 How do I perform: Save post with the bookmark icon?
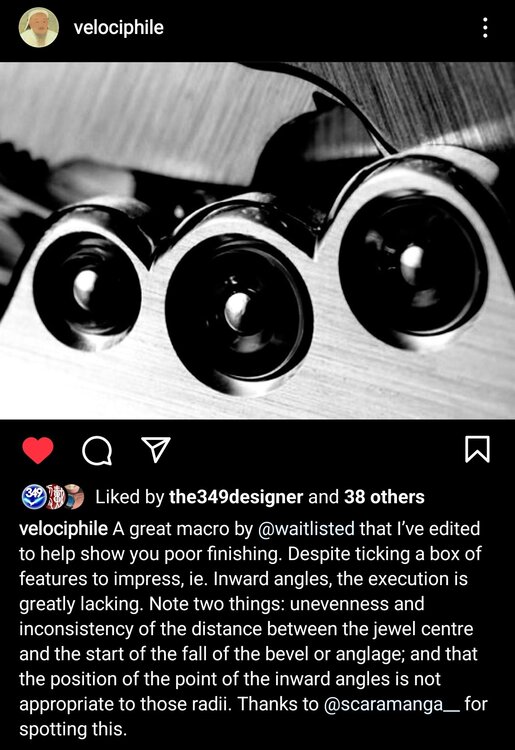477,450
